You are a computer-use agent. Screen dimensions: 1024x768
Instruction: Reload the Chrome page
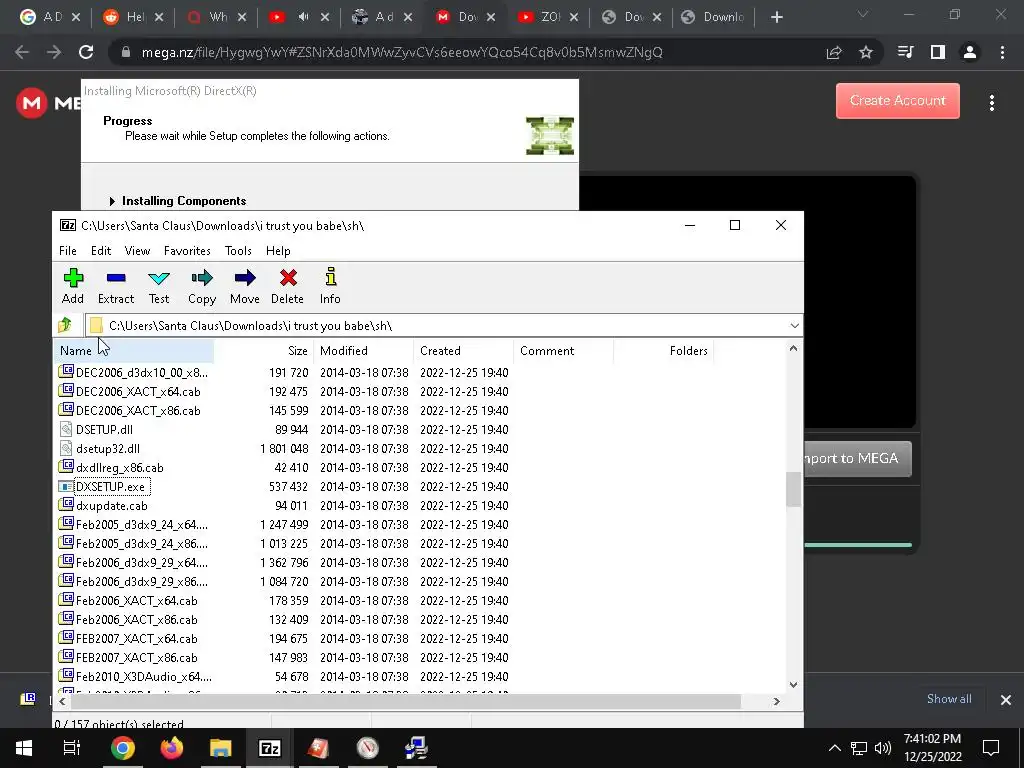tap(86, 52)
